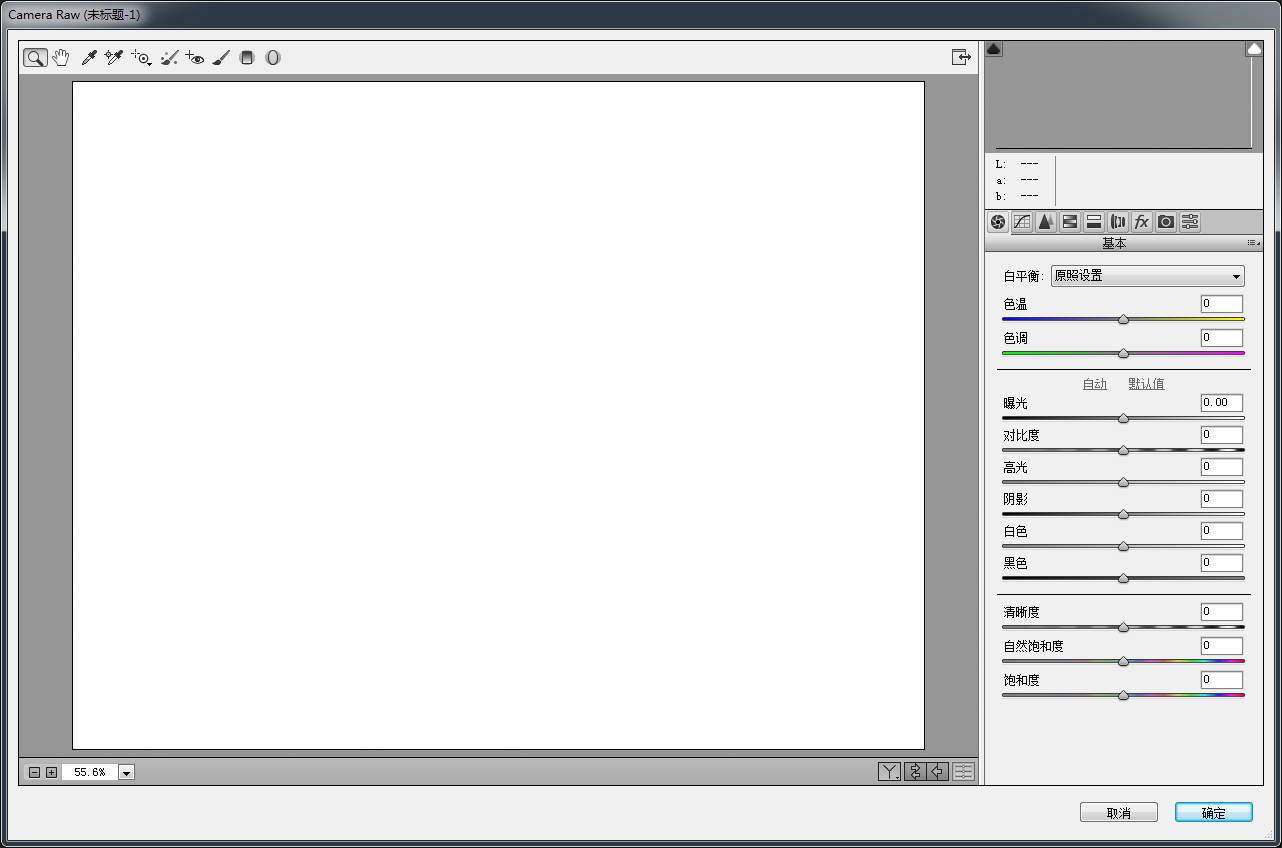Open the before/after Y view options

coord(889,771)
